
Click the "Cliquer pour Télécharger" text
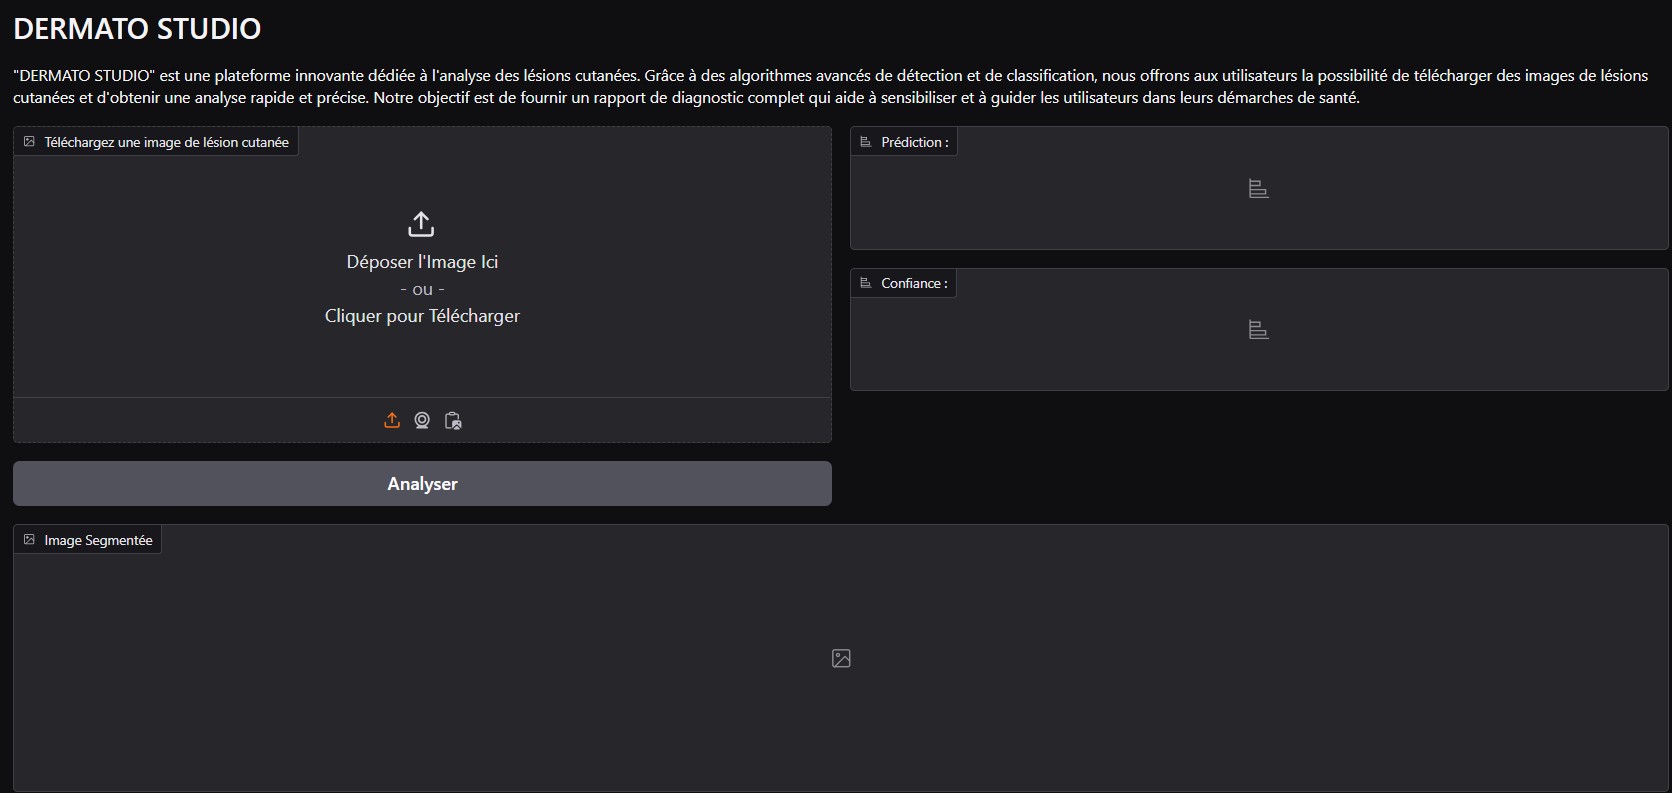[x=422, y=316]
